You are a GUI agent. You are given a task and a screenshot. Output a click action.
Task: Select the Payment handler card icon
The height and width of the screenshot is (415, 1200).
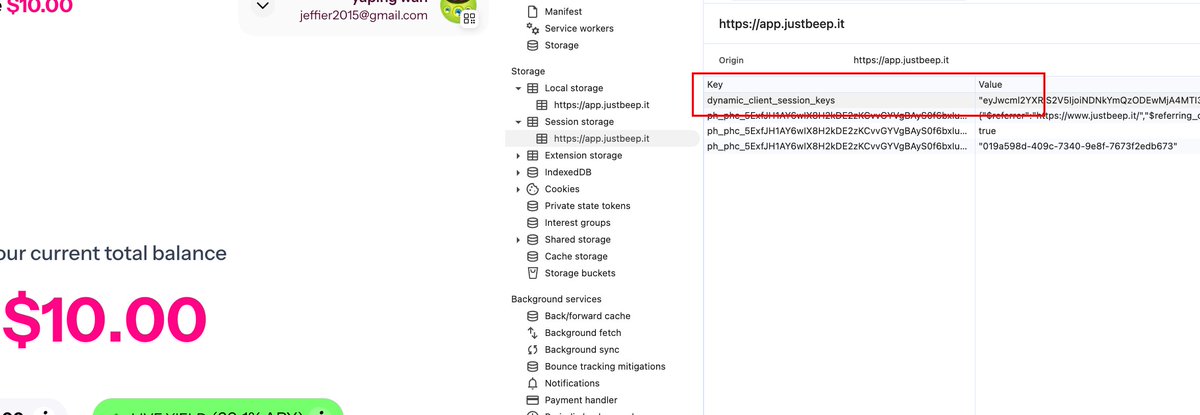point(533,400)
